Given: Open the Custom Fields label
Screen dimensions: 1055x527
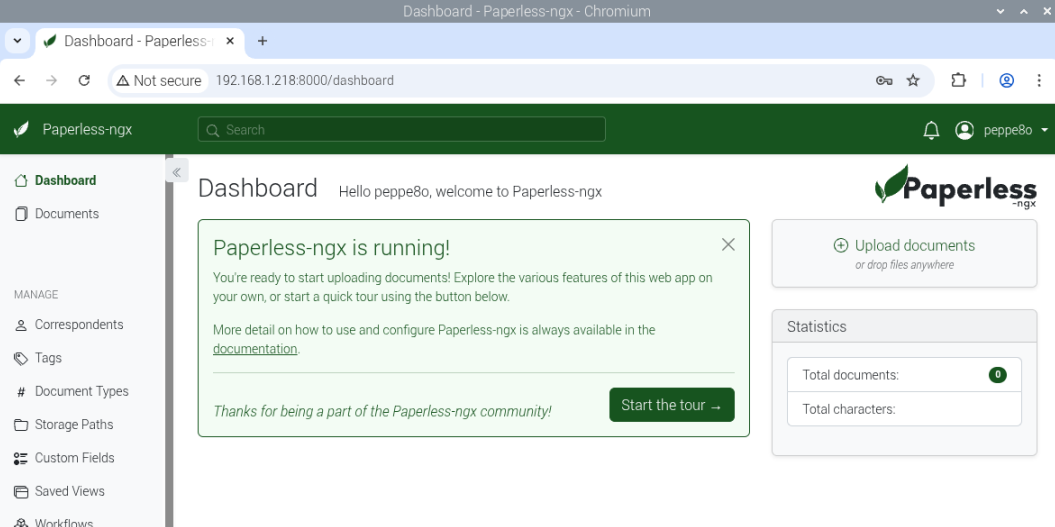Looking at the screenshot, I should (x=75, y=458).
